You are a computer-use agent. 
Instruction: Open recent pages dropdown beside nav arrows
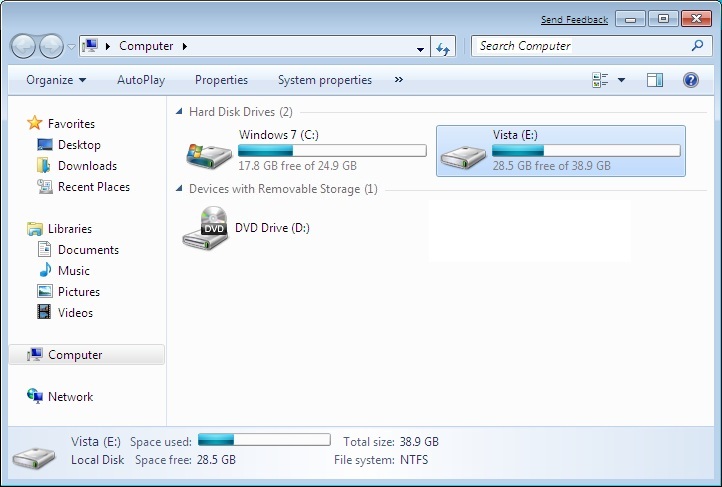71,46
